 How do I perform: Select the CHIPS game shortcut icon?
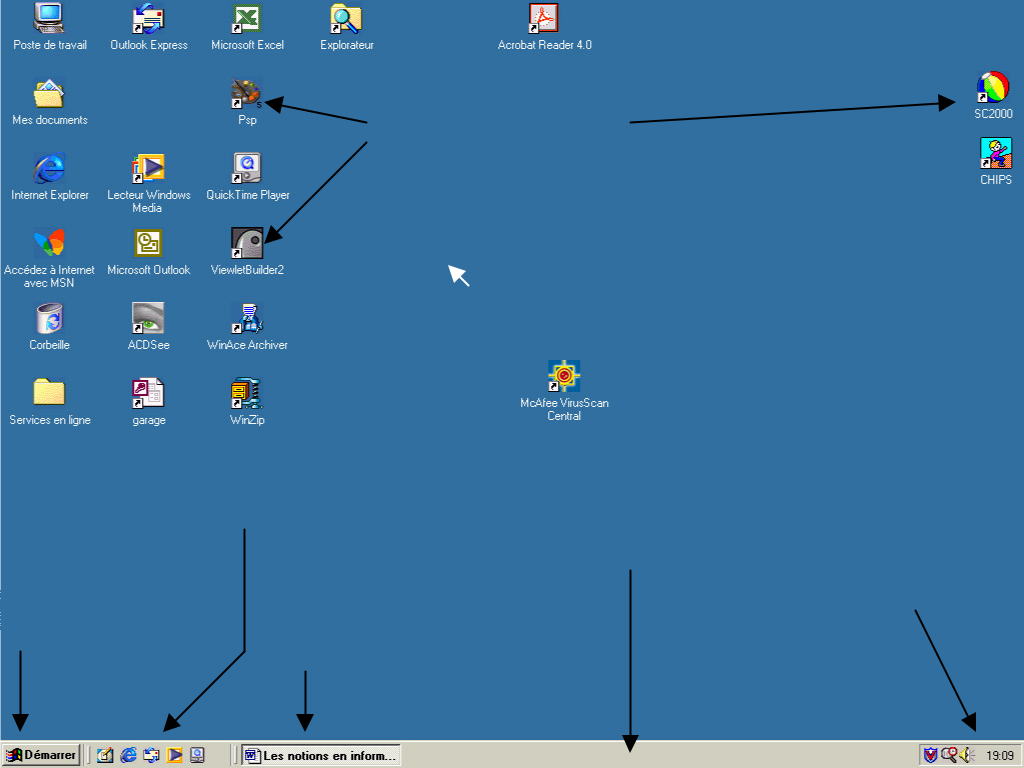pos(995,154)
